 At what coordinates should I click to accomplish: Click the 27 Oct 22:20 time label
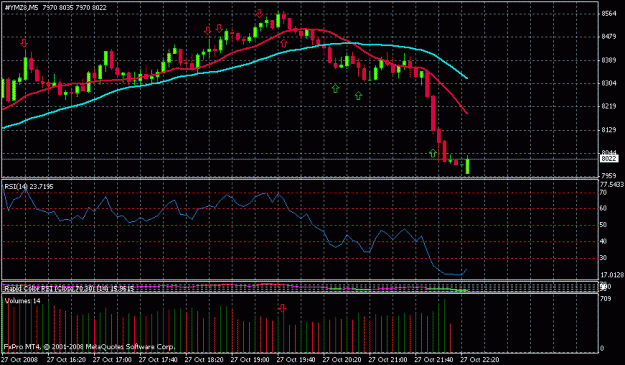480,359
